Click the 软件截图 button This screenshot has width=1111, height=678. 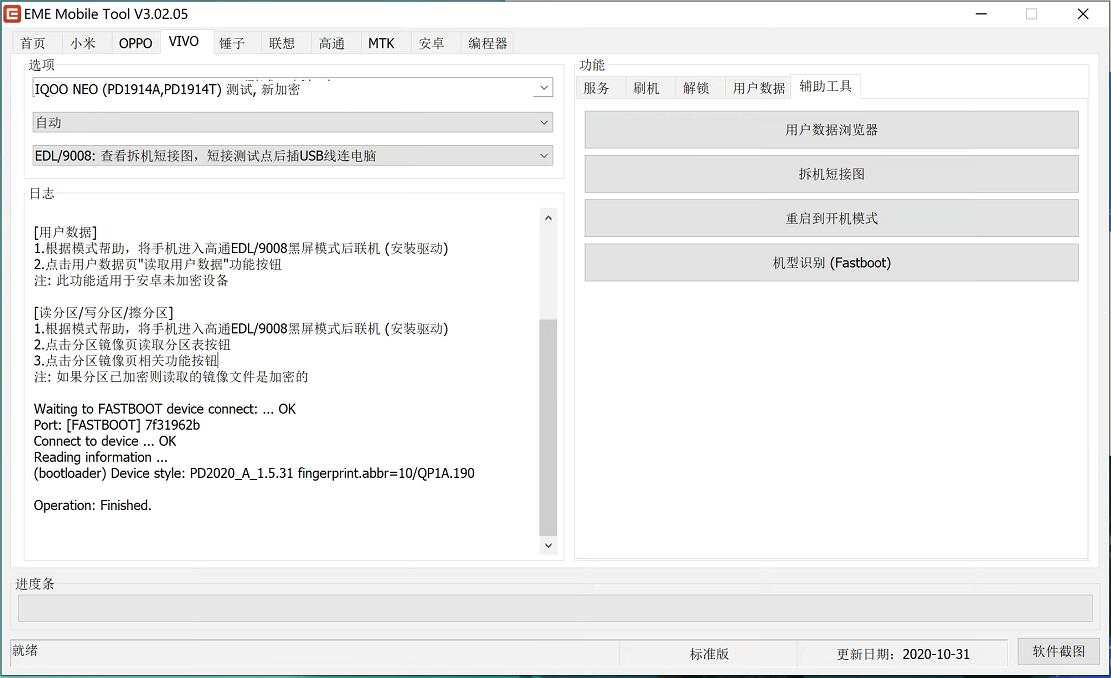coord(1059,651)
